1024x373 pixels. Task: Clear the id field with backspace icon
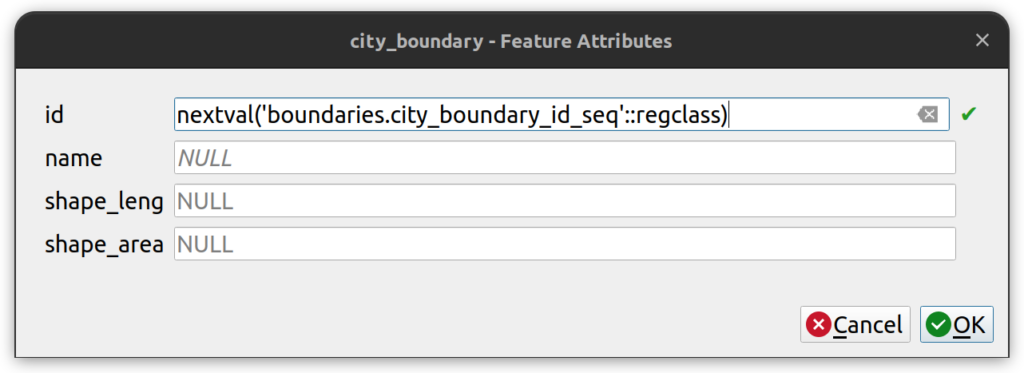pyautogui.click(x=927, y=115)
